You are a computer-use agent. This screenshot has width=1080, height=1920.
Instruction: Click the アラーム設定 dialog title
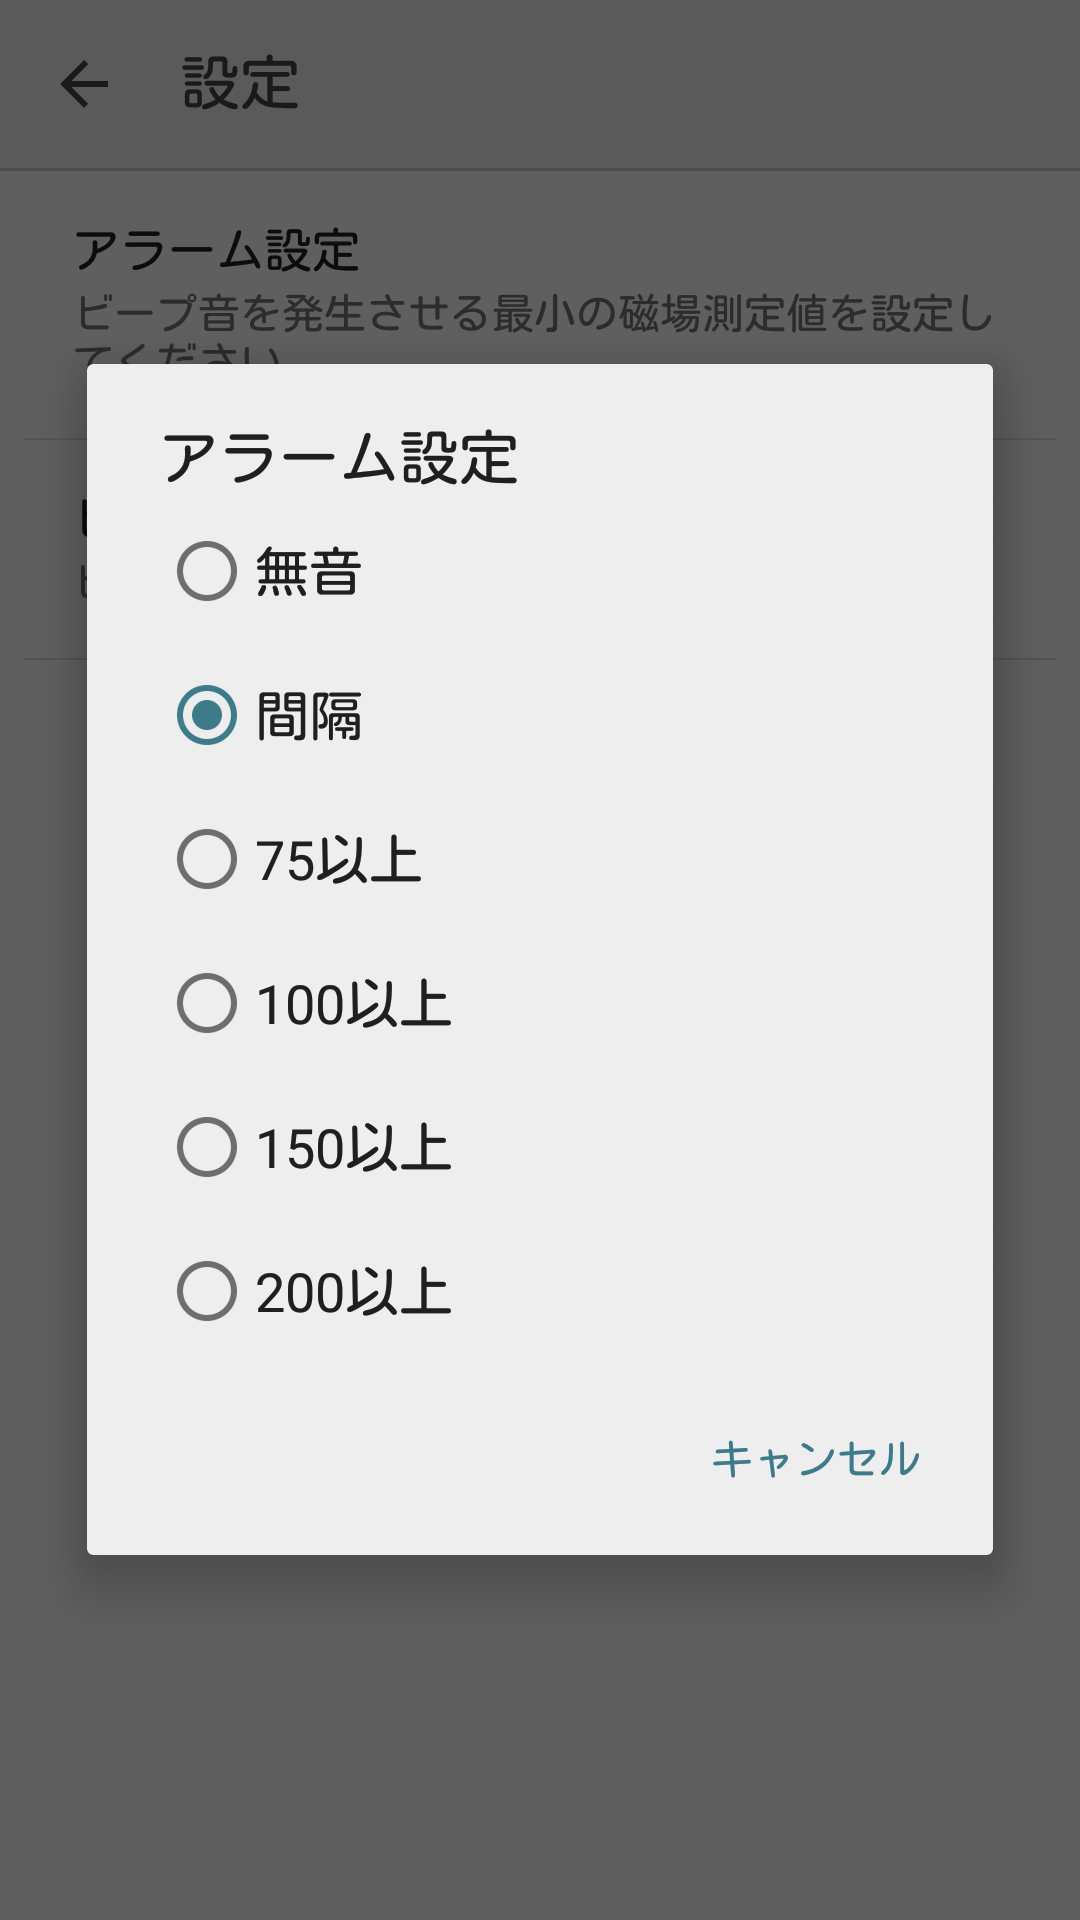coord(340,459)
